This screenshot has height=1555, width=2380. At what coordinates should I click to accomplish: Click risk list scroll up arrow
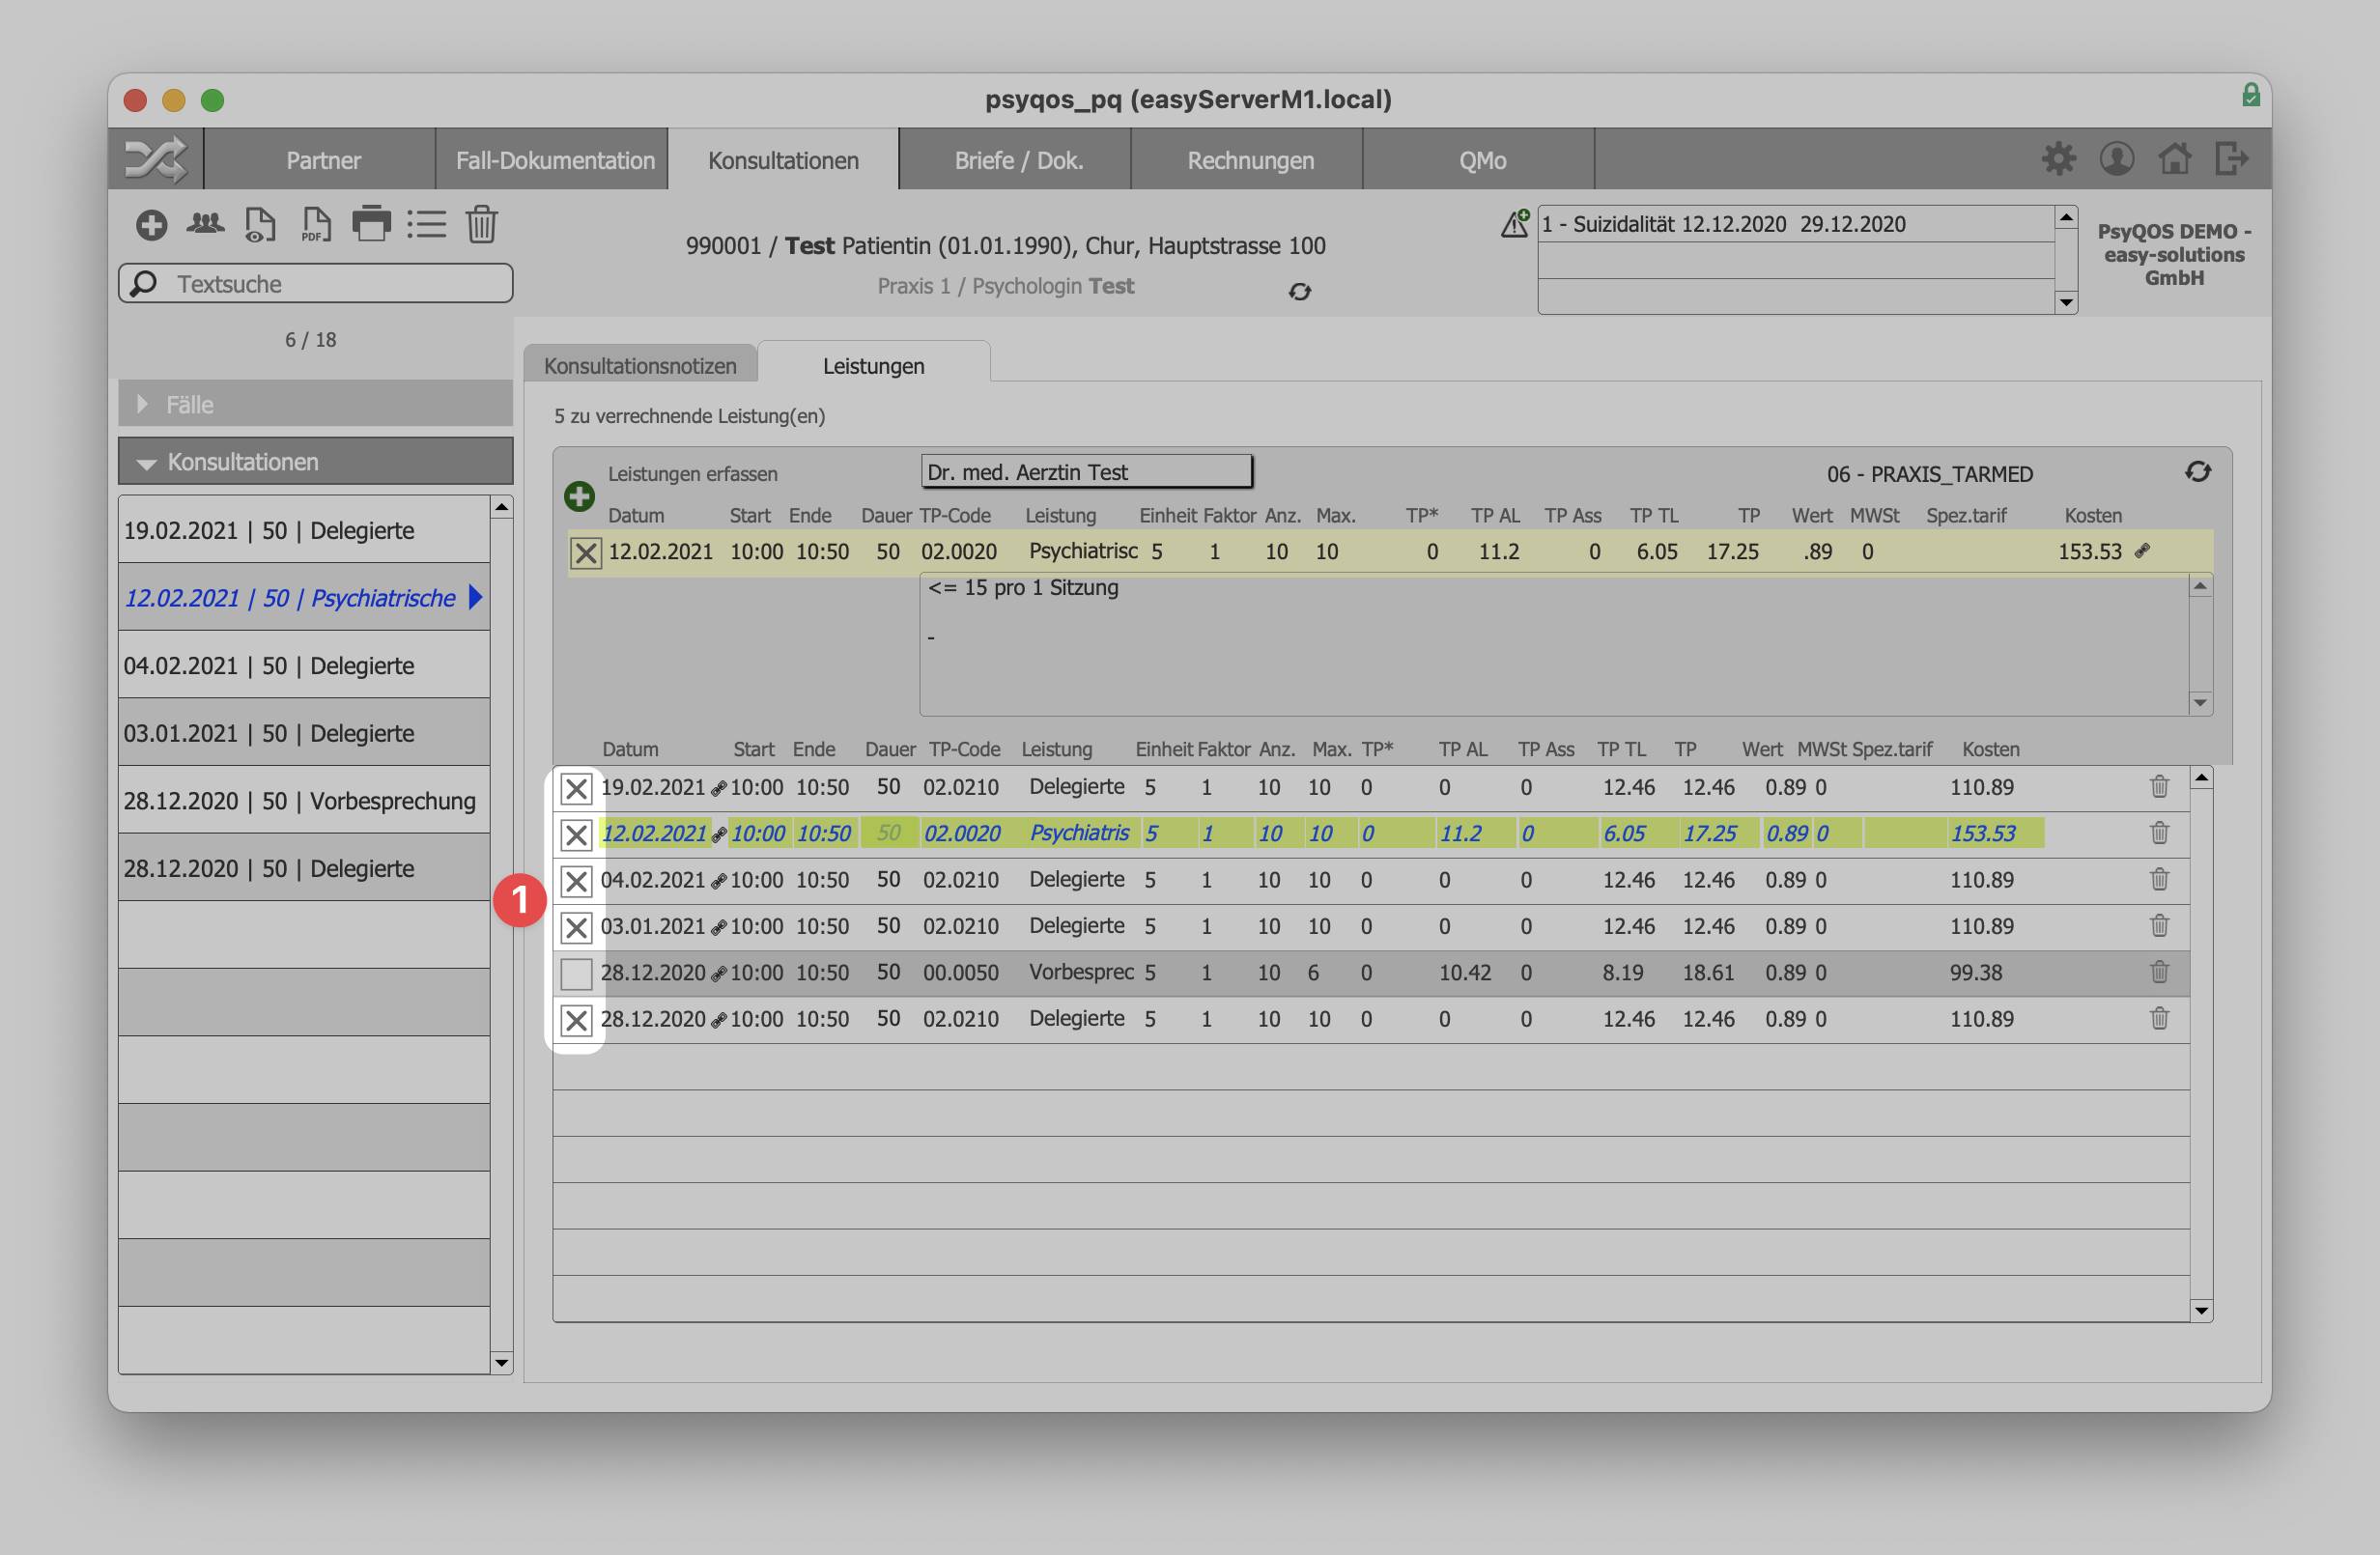[2066, 217]
